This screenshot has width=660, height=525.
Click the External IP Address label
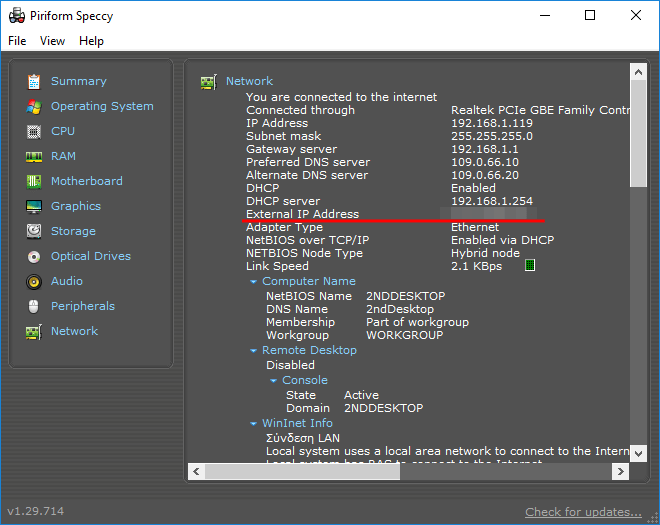(x=303, y=214)
